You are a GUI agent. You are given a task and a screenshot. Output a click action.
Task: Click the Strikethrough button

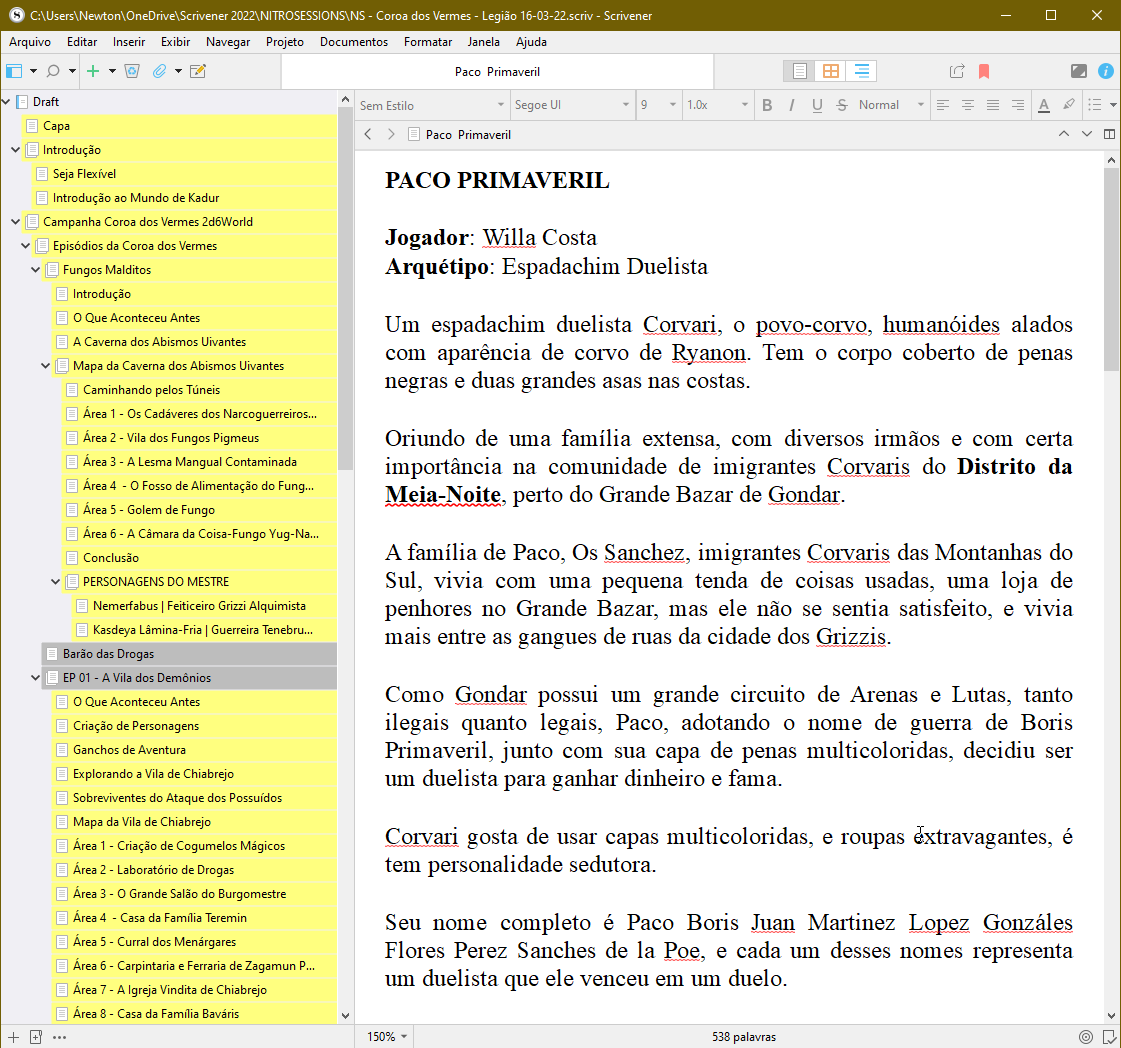coord(842,105)
